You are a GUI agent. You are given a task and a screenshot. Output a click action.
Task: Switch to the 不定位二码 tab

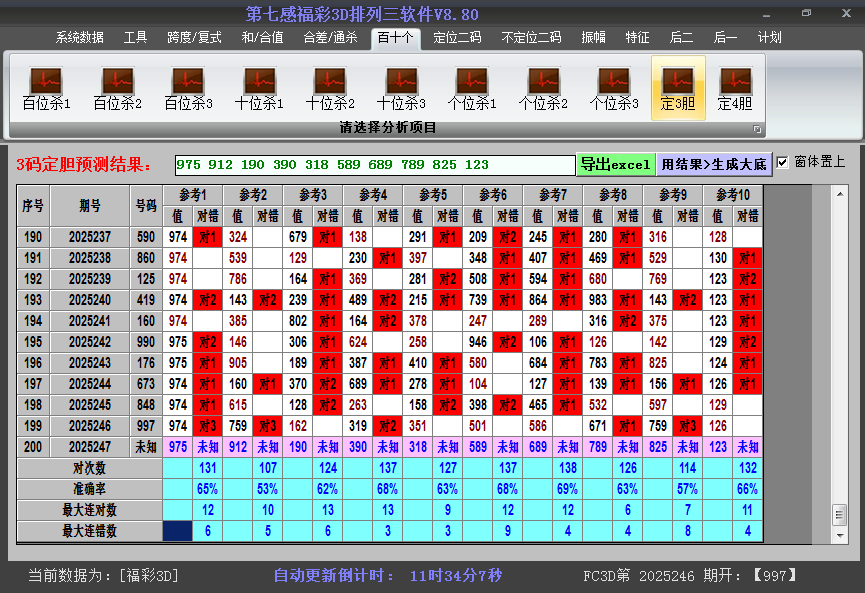point(531,38)
